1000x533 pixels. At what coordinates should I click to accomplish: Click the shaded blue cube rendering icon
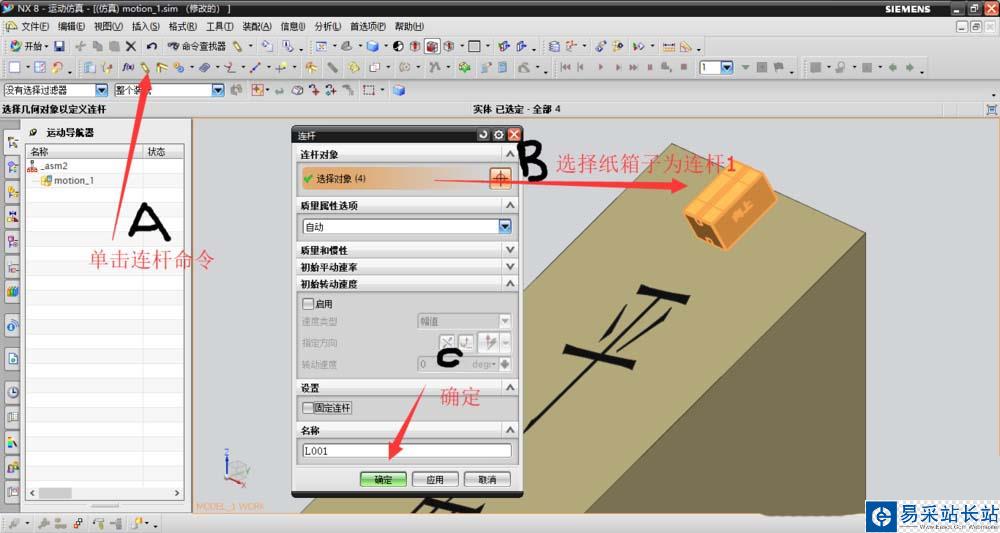372,46
